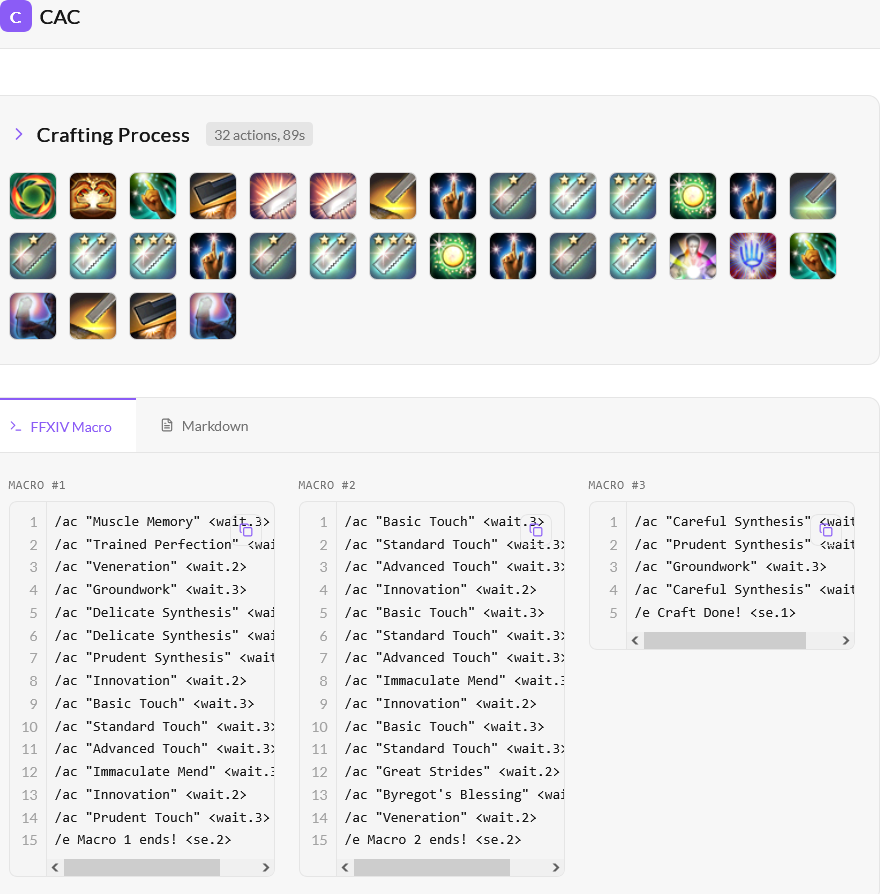Copy Macro #1 with its copy icon
Viewport: 880px width, 894px height.
click(246, 530)
